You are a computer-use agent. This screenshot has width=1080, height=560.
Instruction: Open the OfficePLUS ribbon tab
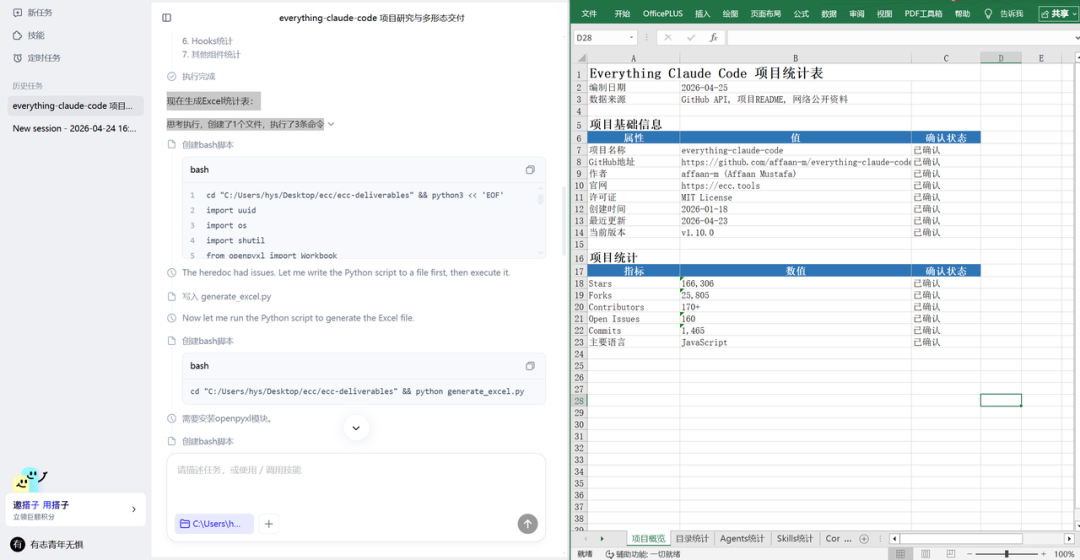click(x=663, y=14)
